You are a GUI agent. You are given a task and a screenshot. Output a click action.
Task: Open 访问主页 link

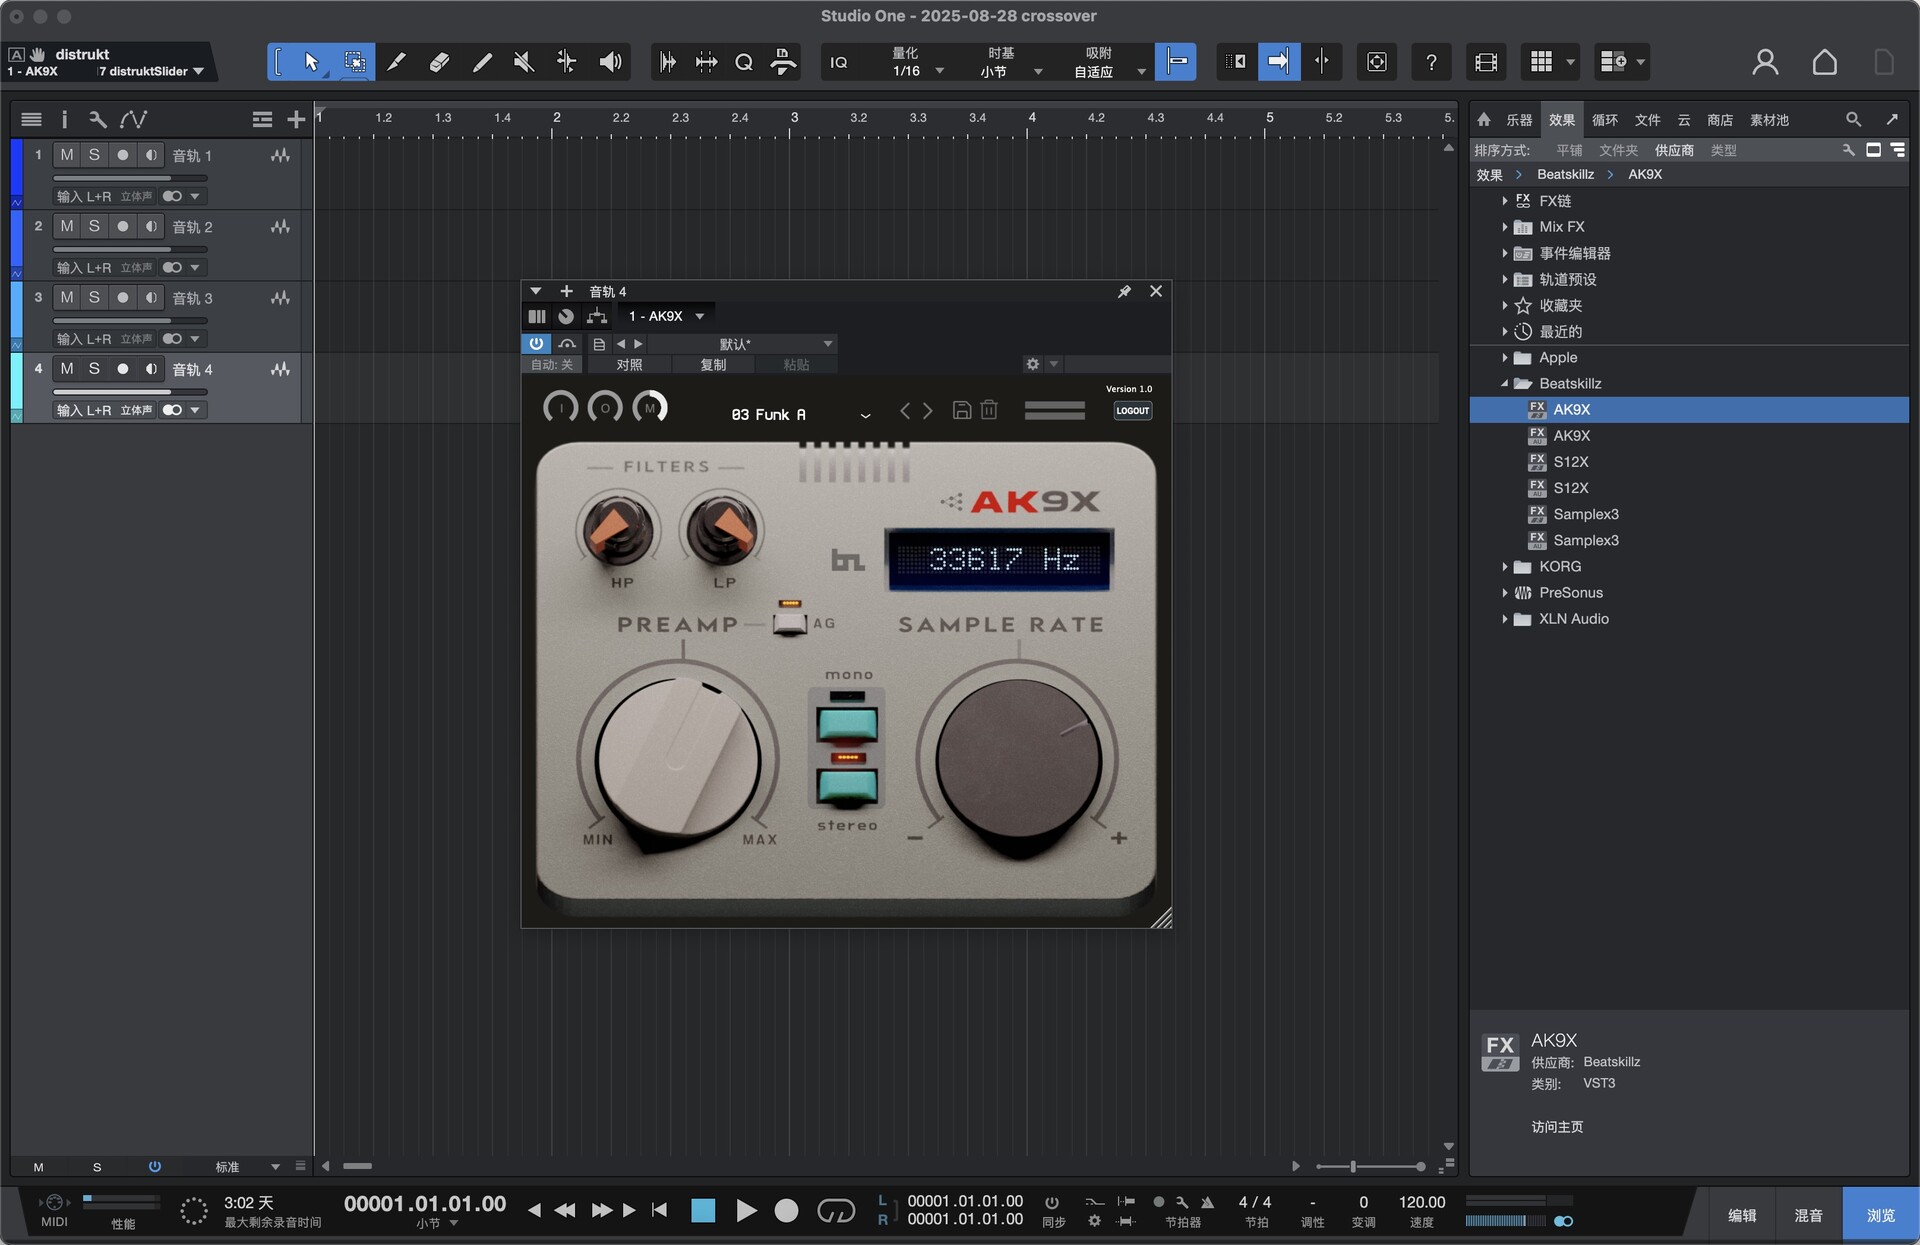pyautogui.click(x=1557, y=1126)
